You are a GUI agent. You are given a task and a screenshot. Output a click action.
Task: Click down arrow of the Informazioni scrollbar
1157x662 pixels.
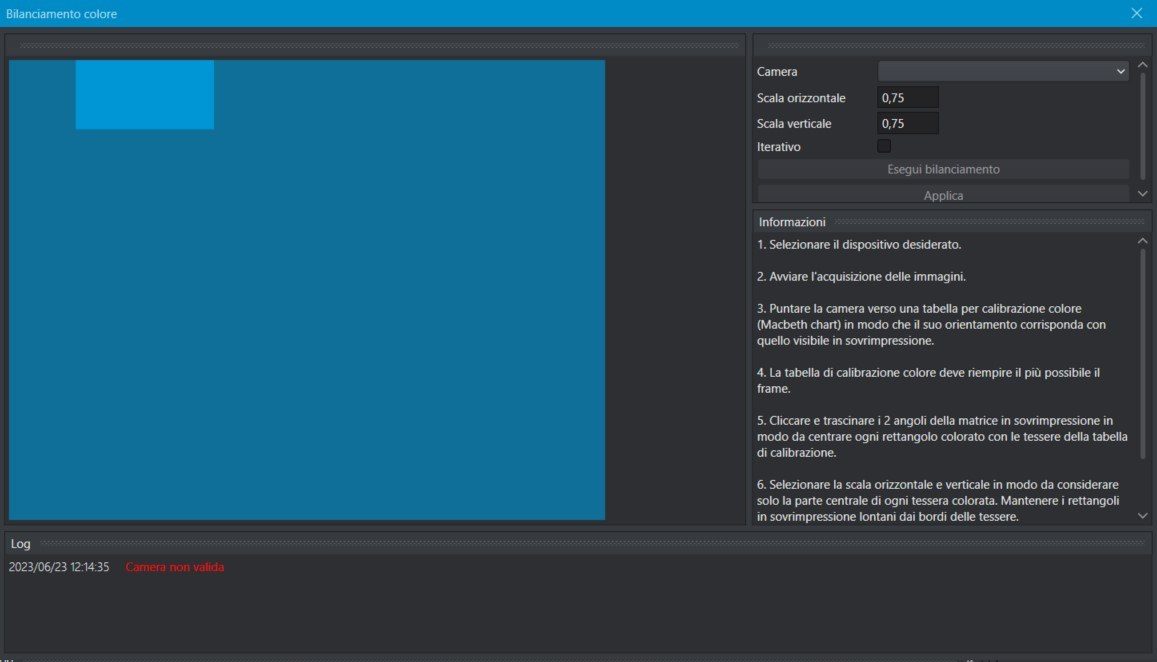(x=1142, y=516)
